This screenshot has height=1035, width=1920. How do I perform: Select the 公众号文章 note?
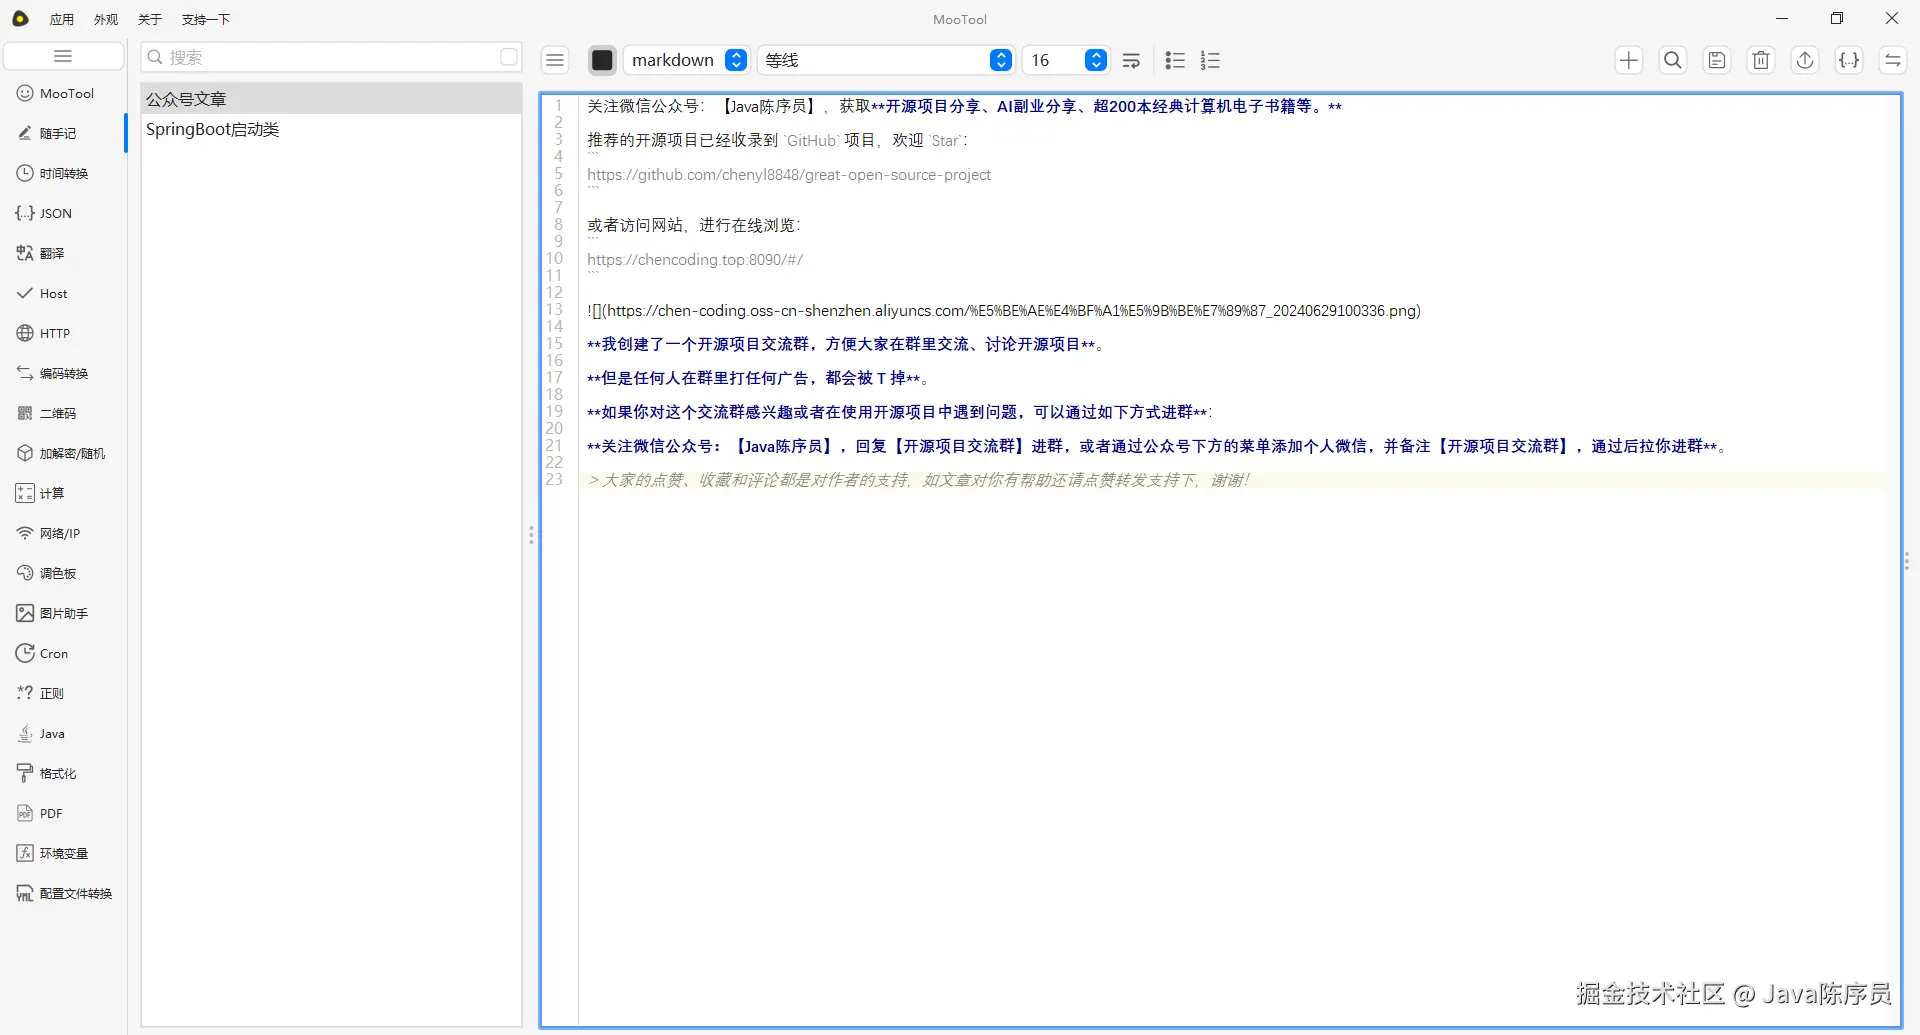point(331,99)
